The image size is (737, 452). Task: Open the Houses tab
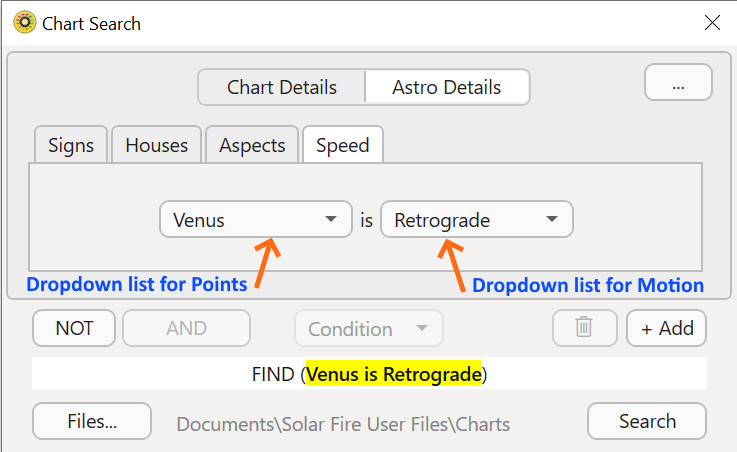157,145
